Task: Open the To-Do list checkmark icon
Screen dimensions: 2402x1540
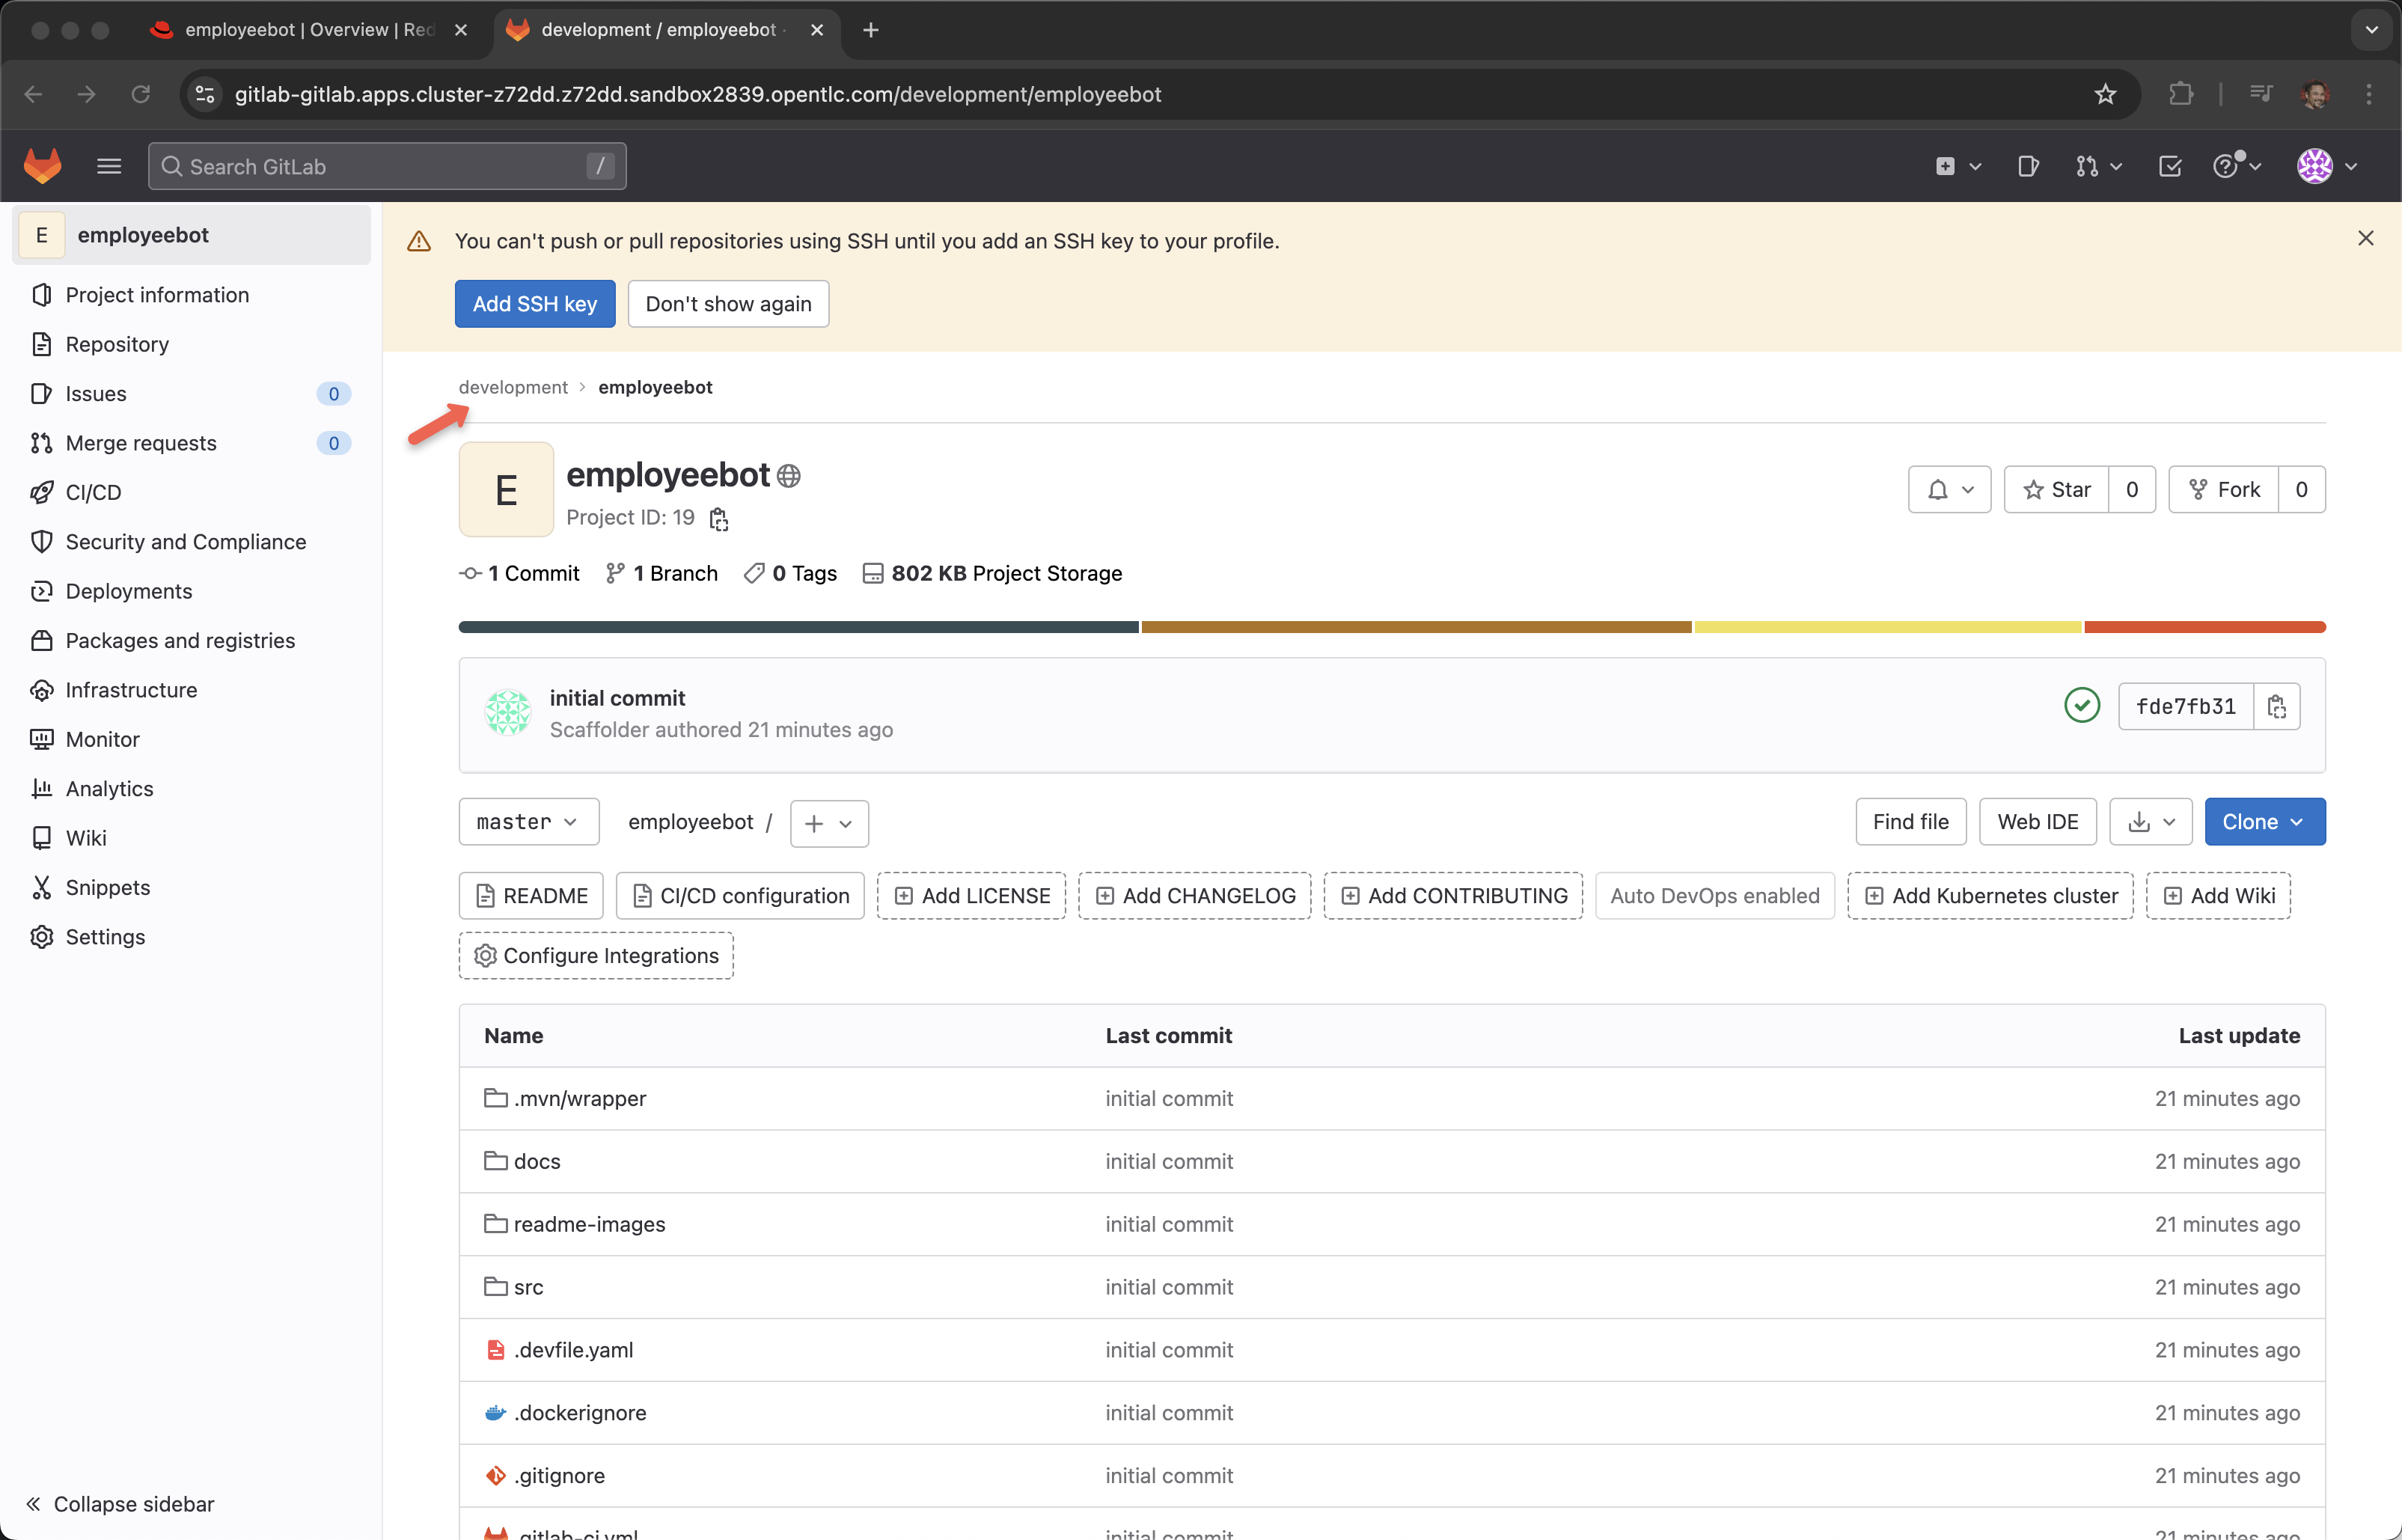Action: pos(2170,166)
